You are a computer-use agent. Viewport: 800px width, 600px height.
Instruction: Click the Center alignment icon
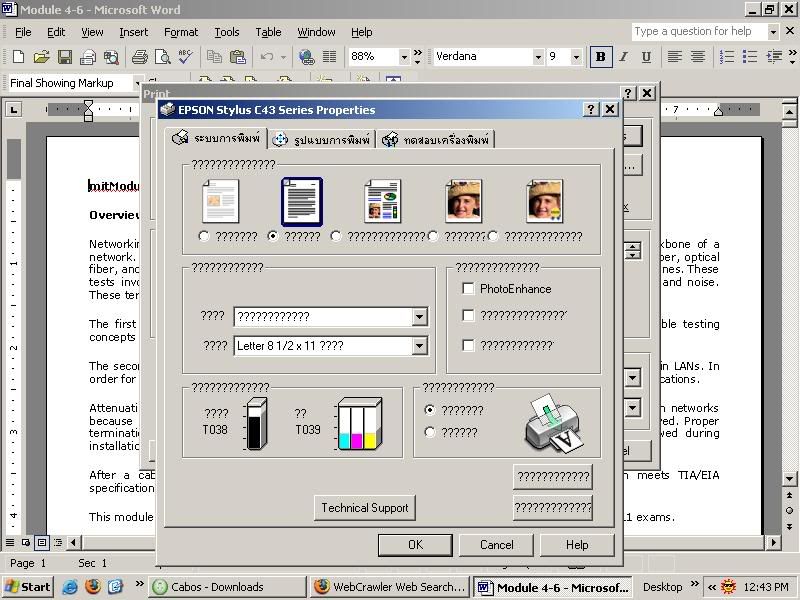(x=697, y=57)
